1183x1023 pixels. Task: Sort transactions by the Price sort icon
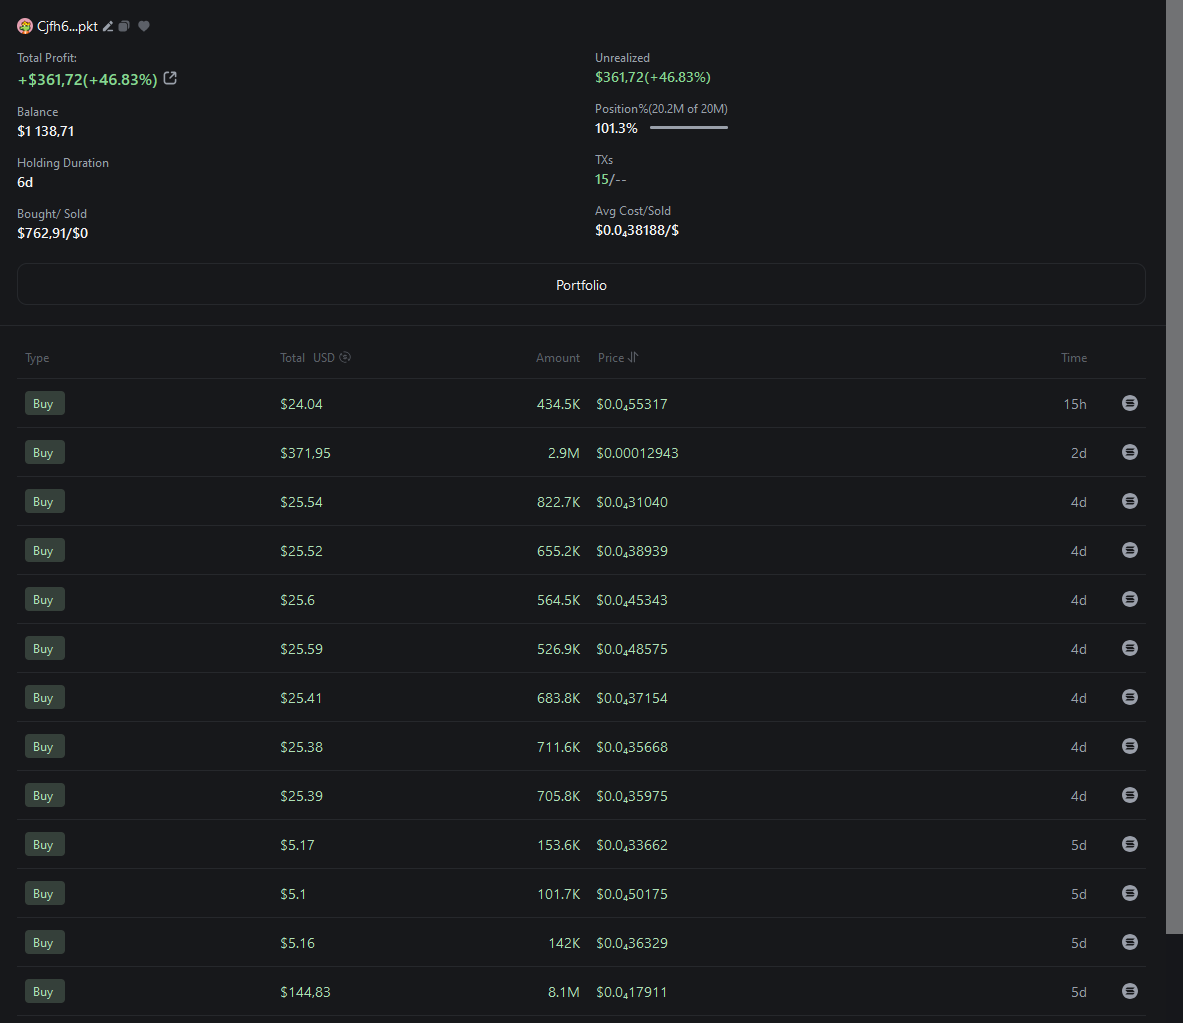pyautogui.click(x=633, y=358)
